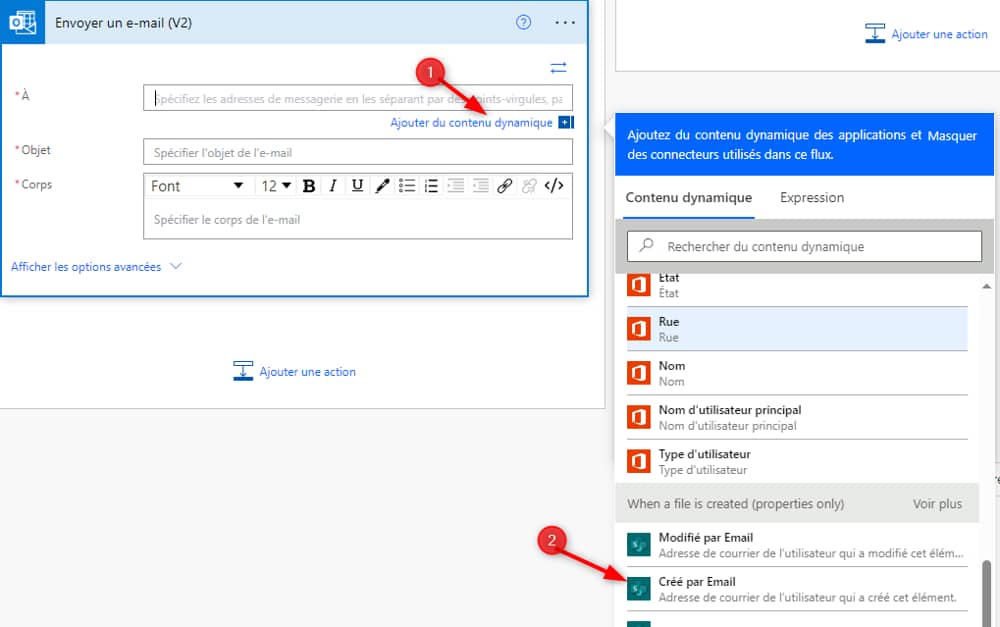Insert a numbered list in Corps
1000x627 pixels.
[x=431, y=186]
